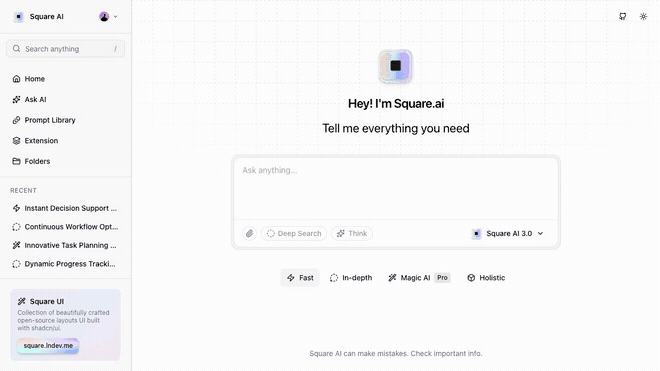This screenshot has height=371, width=660.
Task: Open recent chat Dynamic Progress Tracki...
Action: pyautogui.click(x=65, y=264)
